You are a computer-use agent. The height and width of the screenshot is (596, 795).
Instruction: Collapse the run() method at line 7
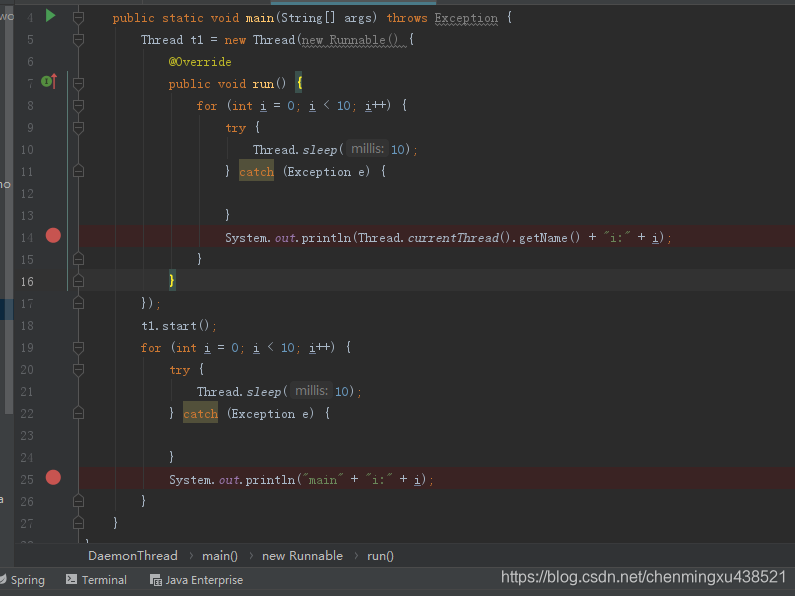[x=78, y=83]
